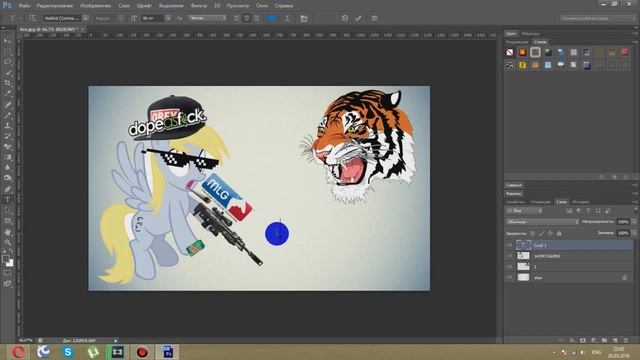This screenshot has height=360, width=640.
Task: Select the Dodge tool
Action: [x=7, y=178]
